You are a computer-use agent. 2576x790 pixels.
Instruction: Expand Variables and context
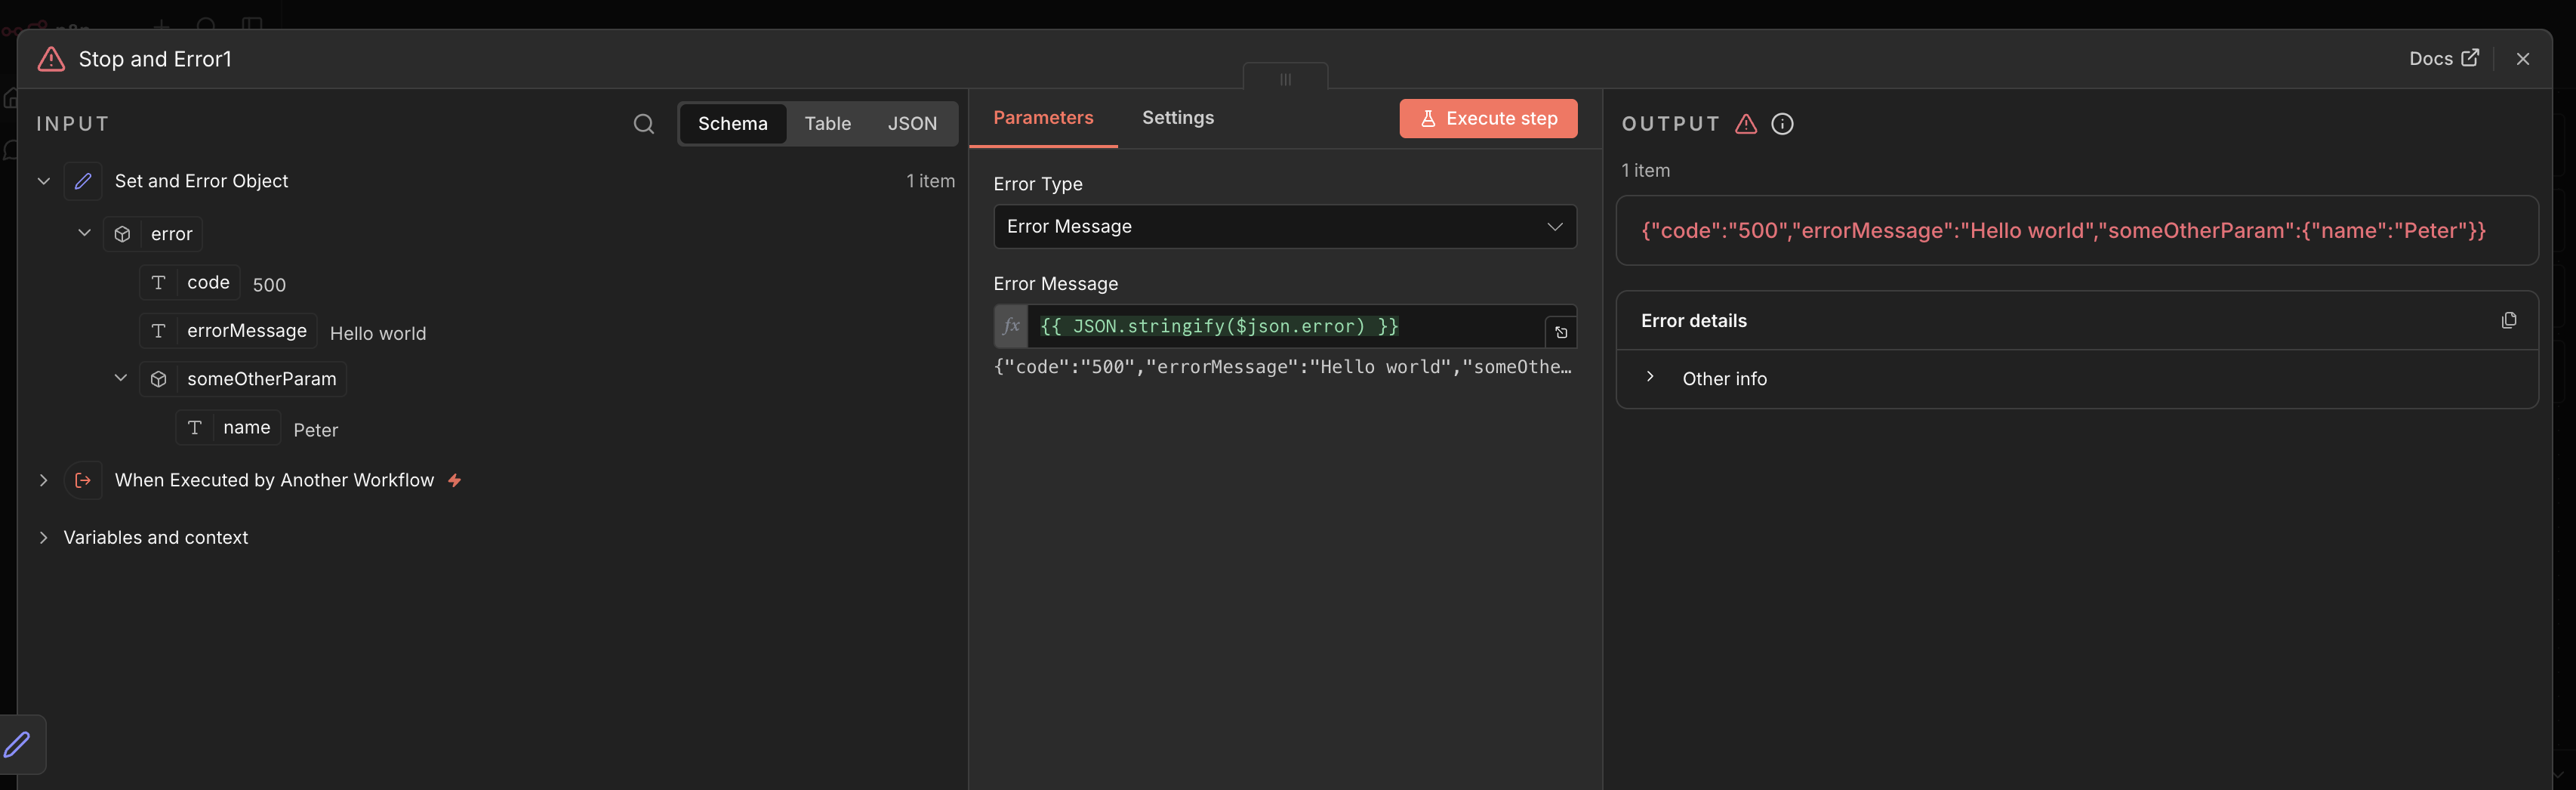tap(43, 538)
